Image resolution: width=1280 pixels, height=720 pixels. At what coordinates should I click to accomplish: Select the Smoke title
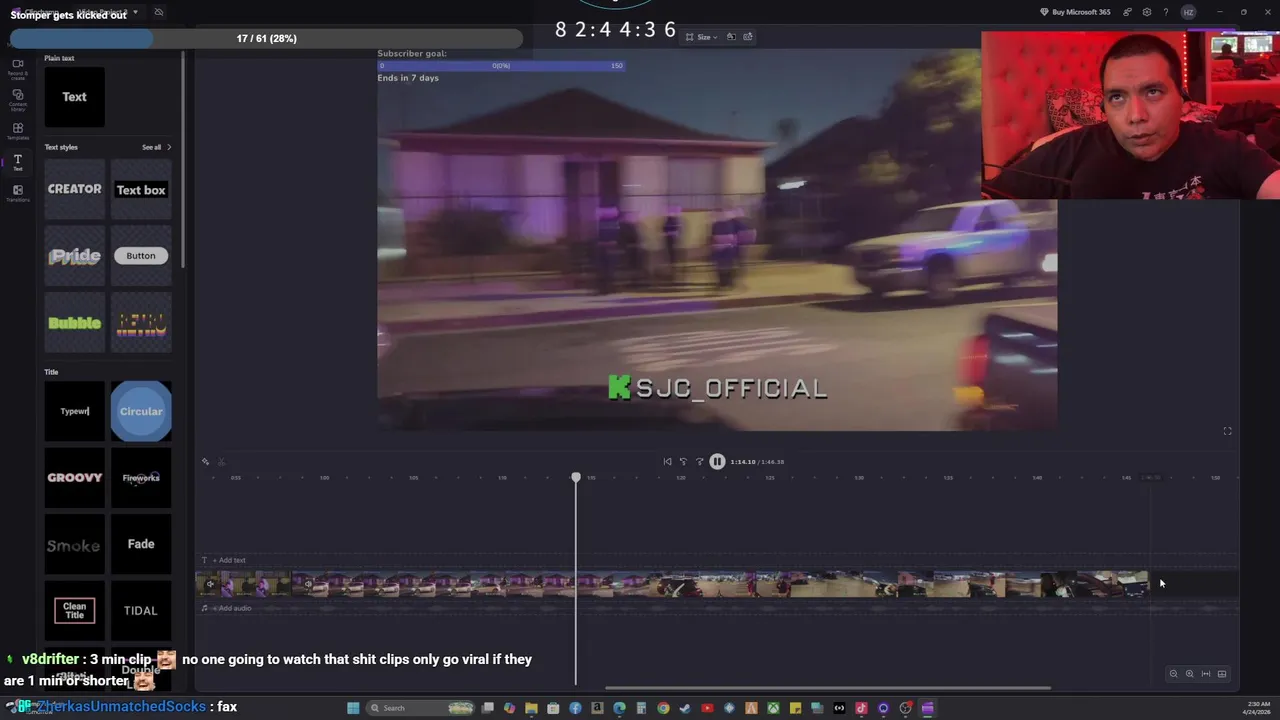pyautogui.click(x=74, y=545)
